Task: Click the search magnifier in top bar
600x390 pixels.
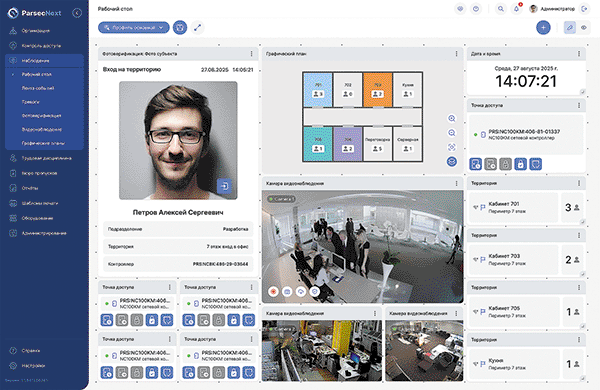Action: click(x=501, y=9)
